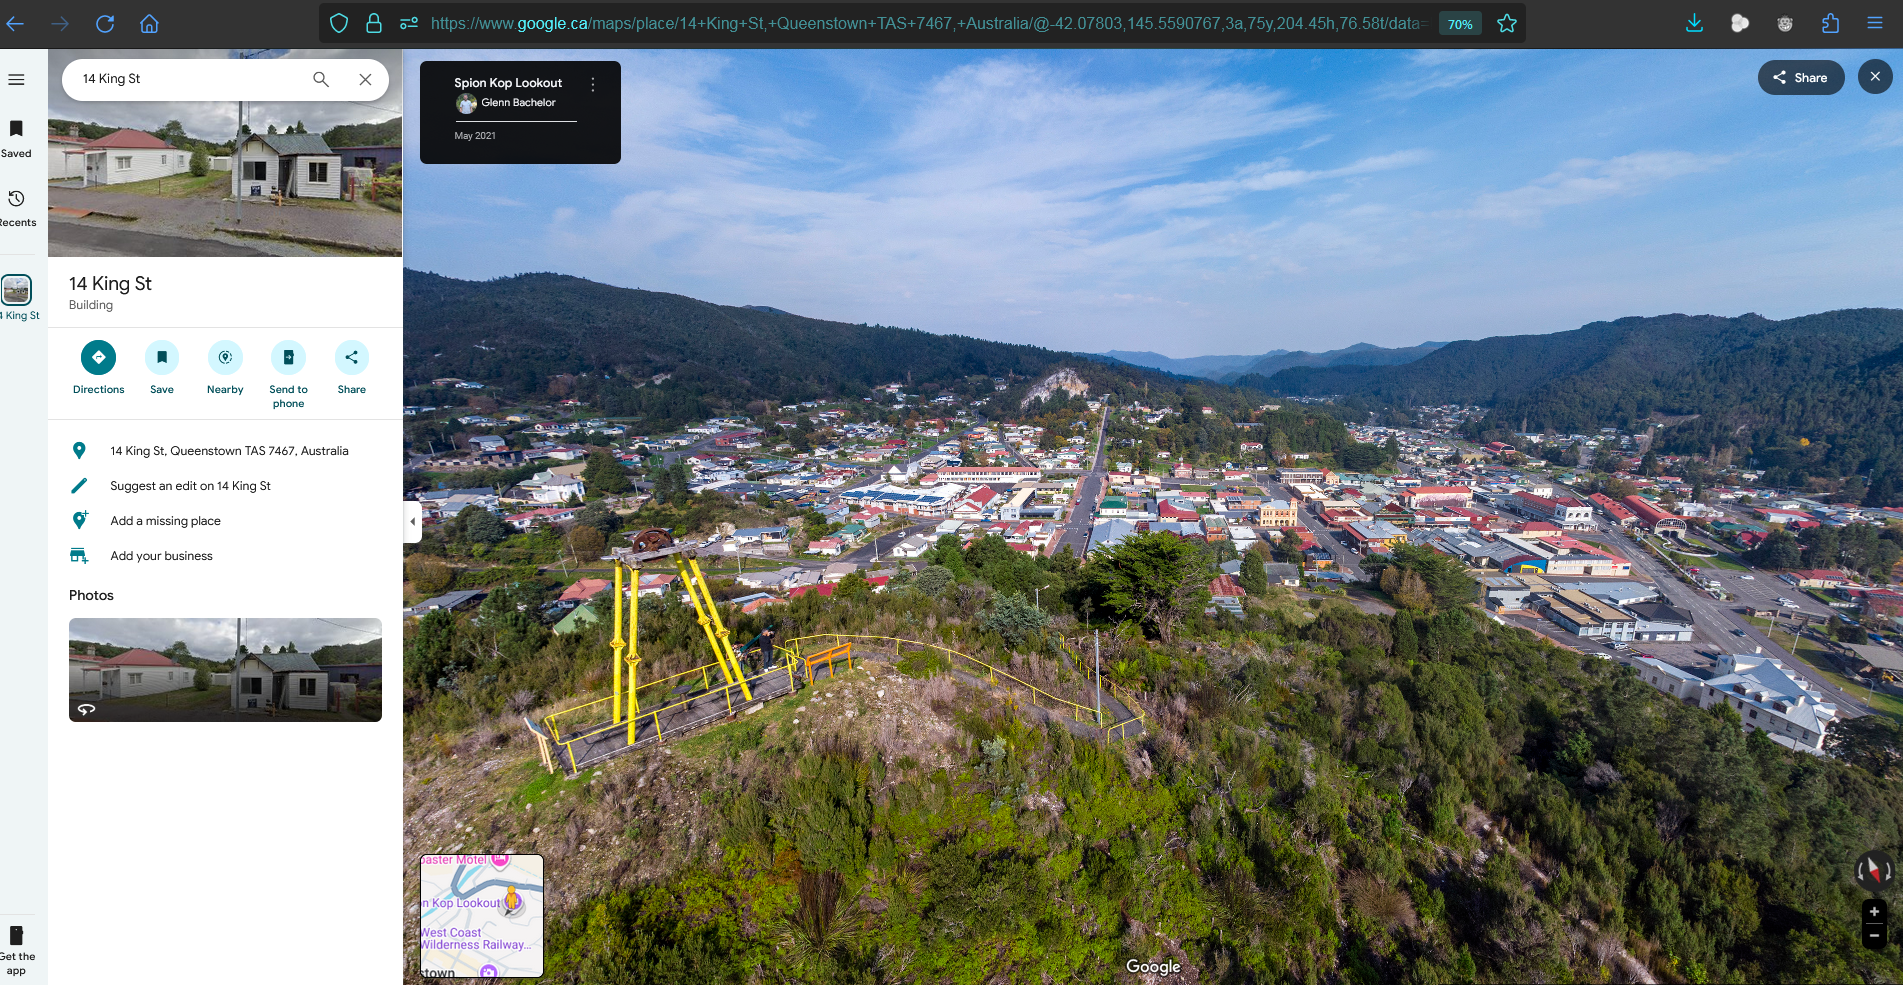Zoom out of the panorama

tap(1874, 936)
